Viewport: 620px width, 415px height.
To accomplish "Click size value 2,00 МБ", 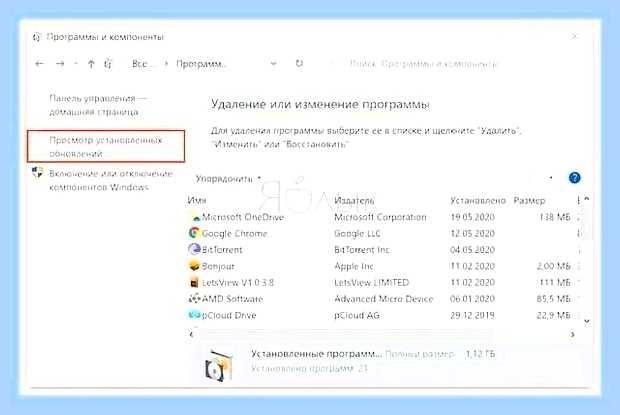I will 554,266.
